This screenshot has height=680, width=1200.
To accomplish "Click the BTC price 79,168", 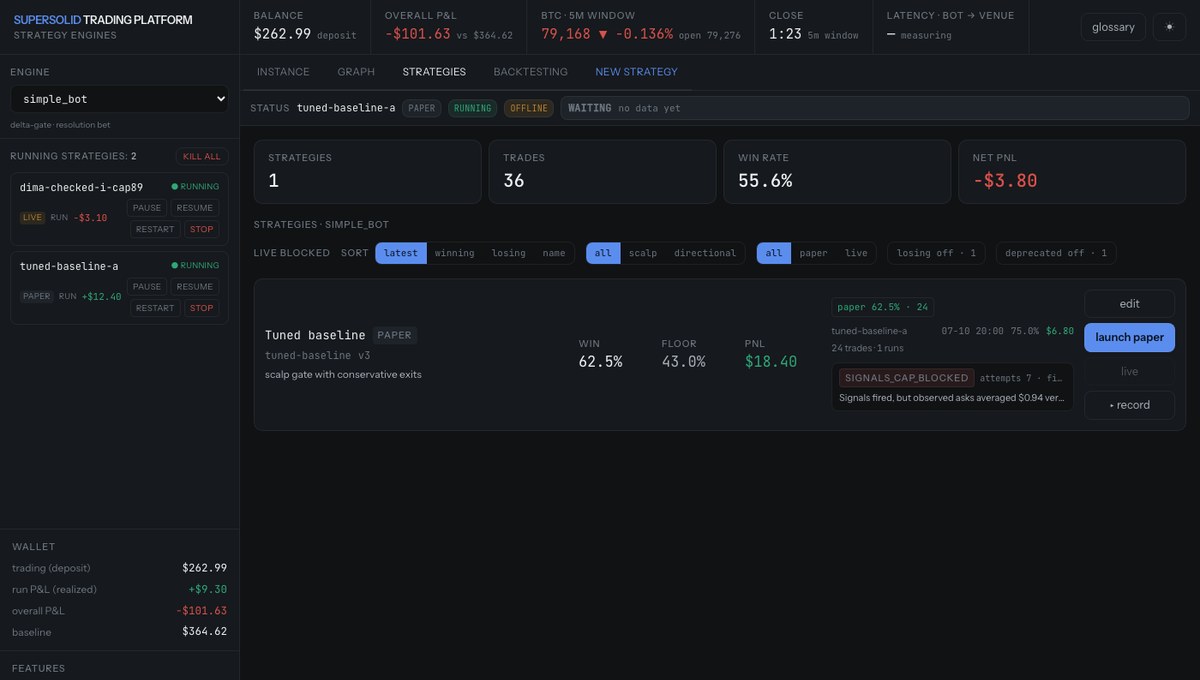I will pyautogui.click(x=566, y=33).
